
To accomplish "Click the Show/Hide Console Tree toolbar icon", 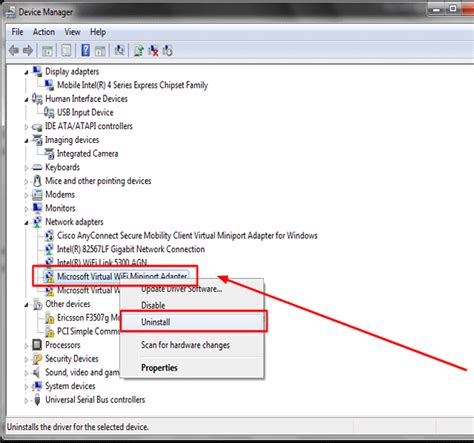I will pos(47,51).
